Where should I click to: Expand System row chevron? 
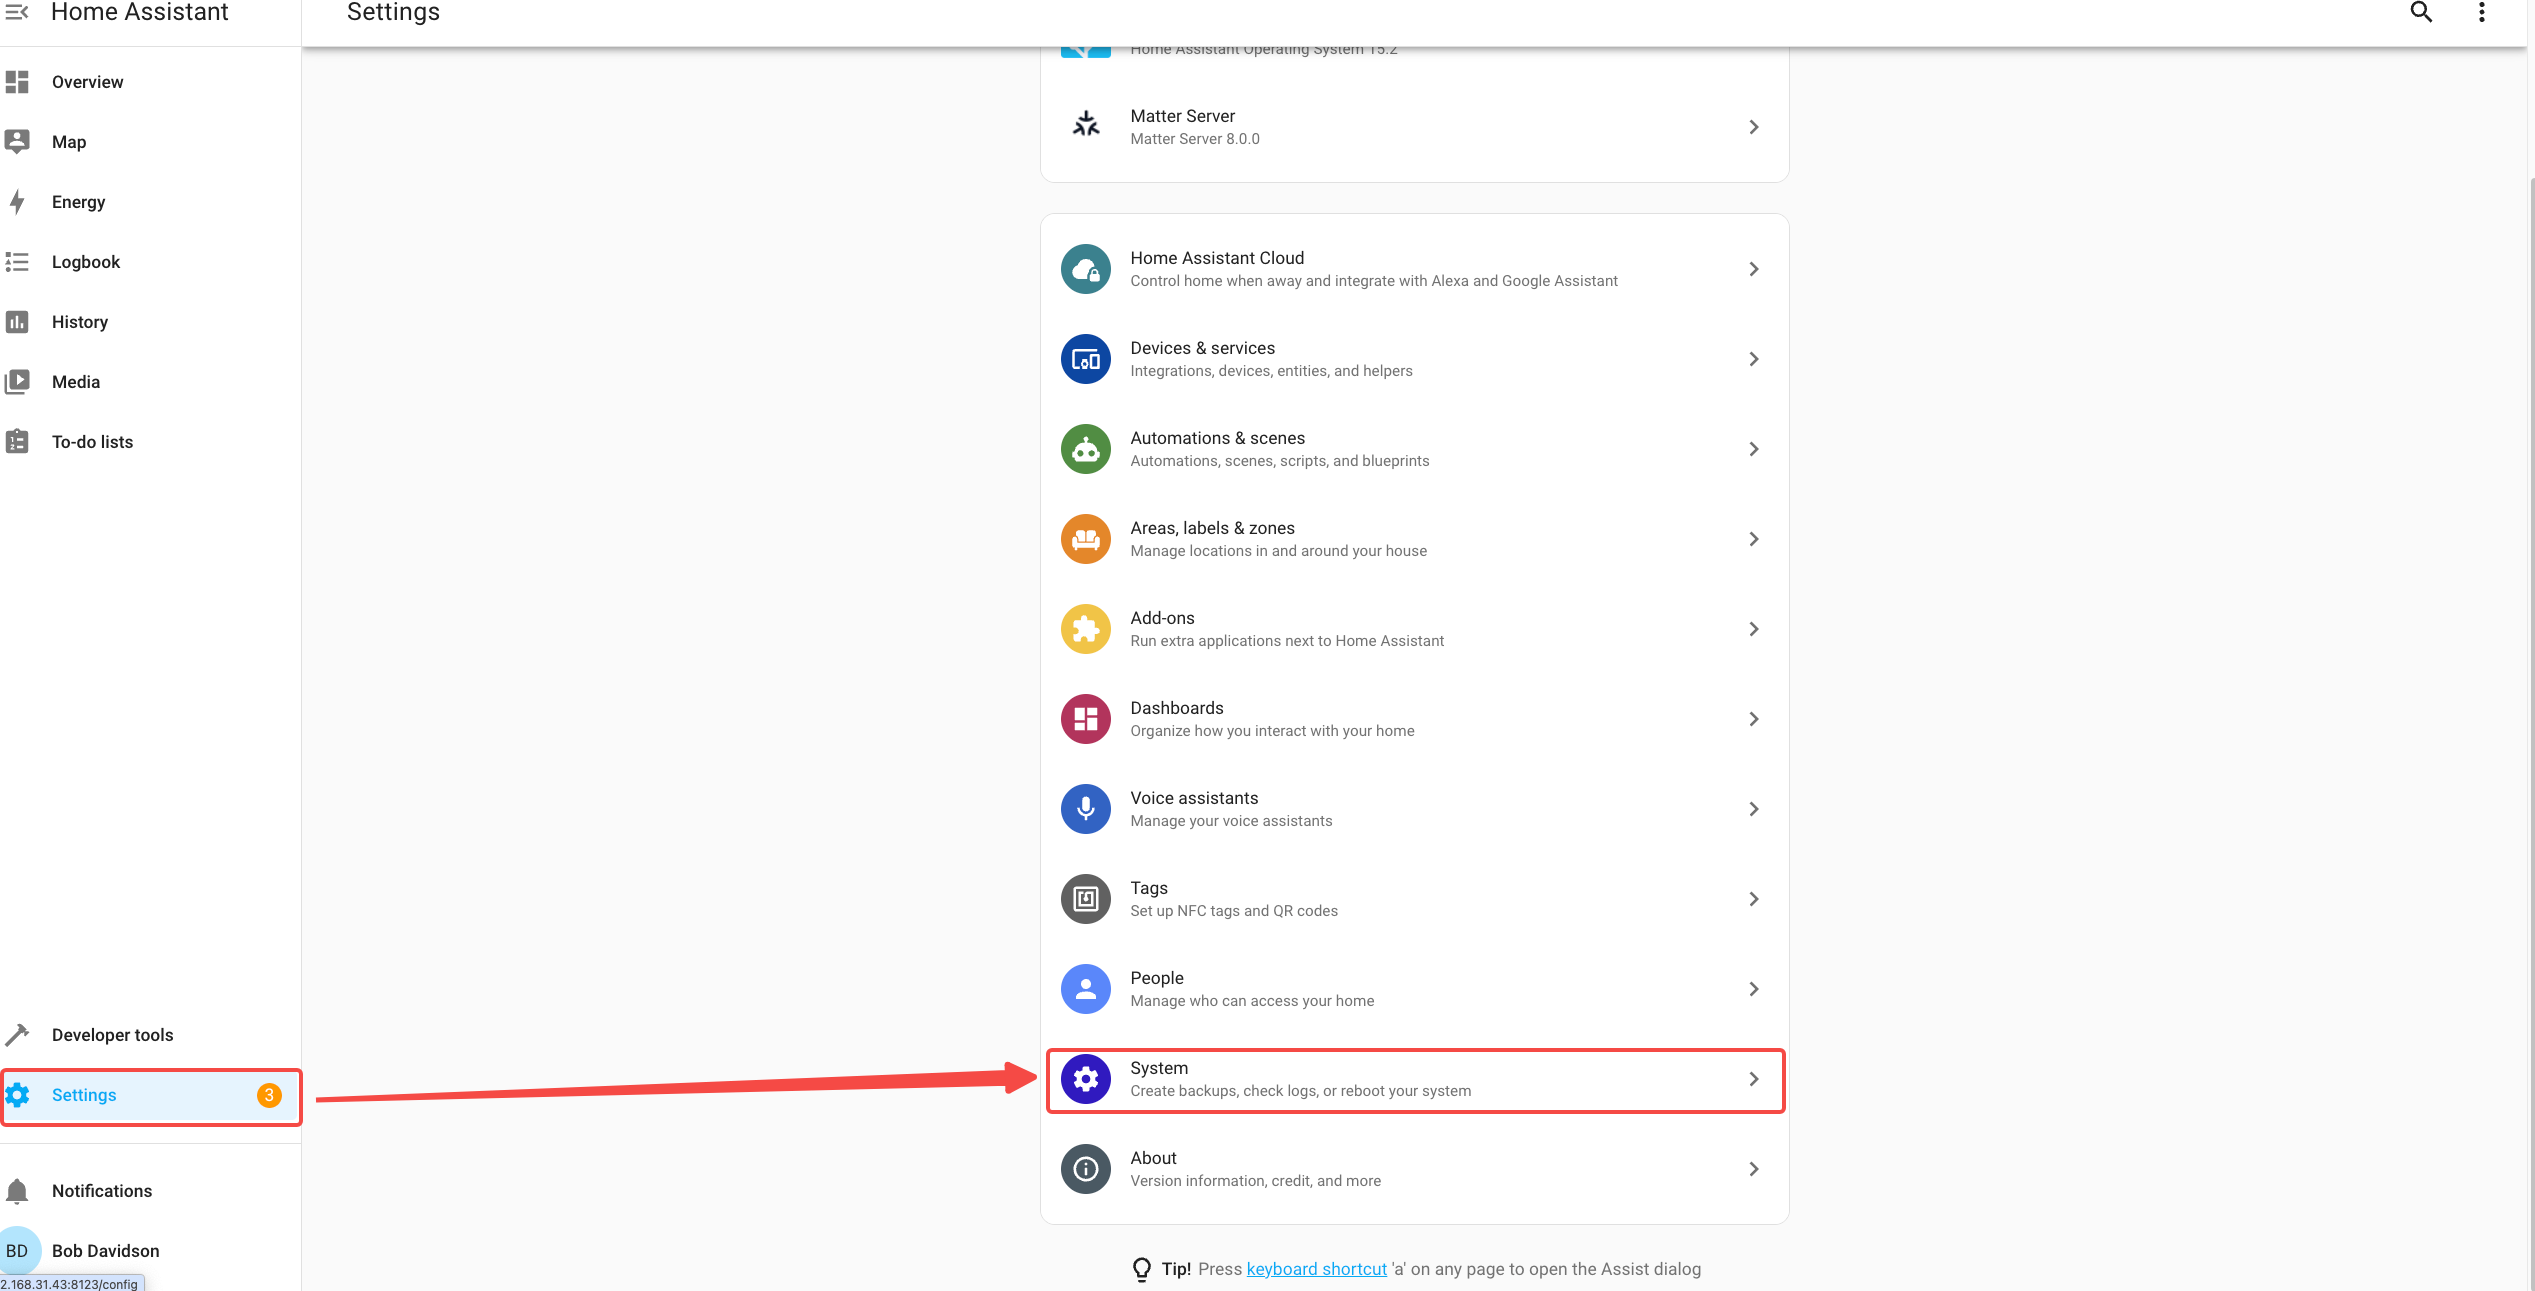1754,1079
